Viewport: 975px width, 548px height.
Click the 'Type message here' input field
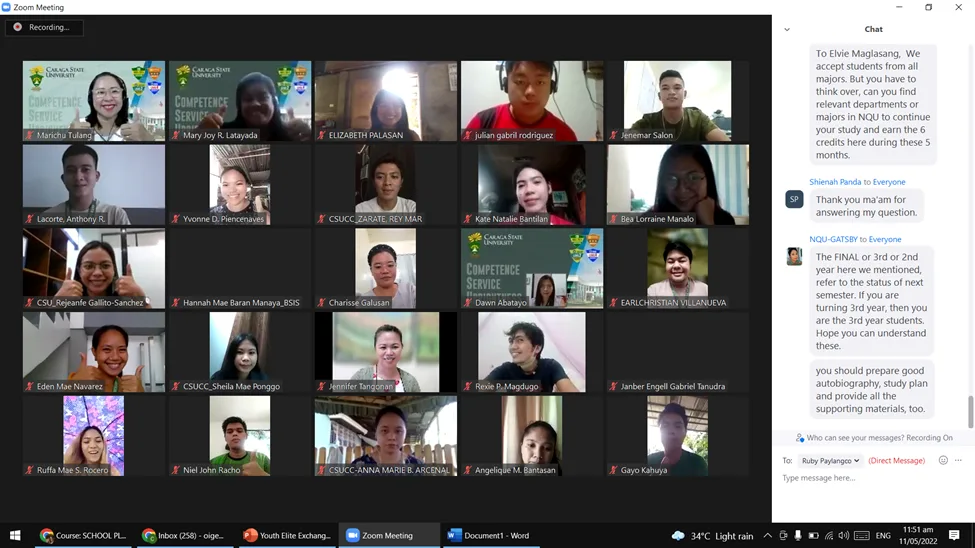coord(870,478)
